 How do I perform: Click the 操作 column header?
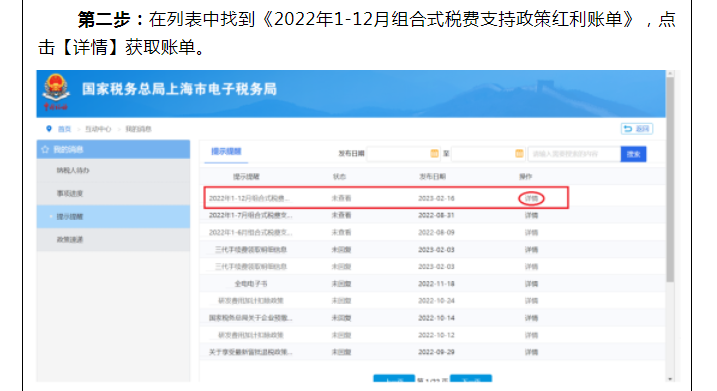525,177
